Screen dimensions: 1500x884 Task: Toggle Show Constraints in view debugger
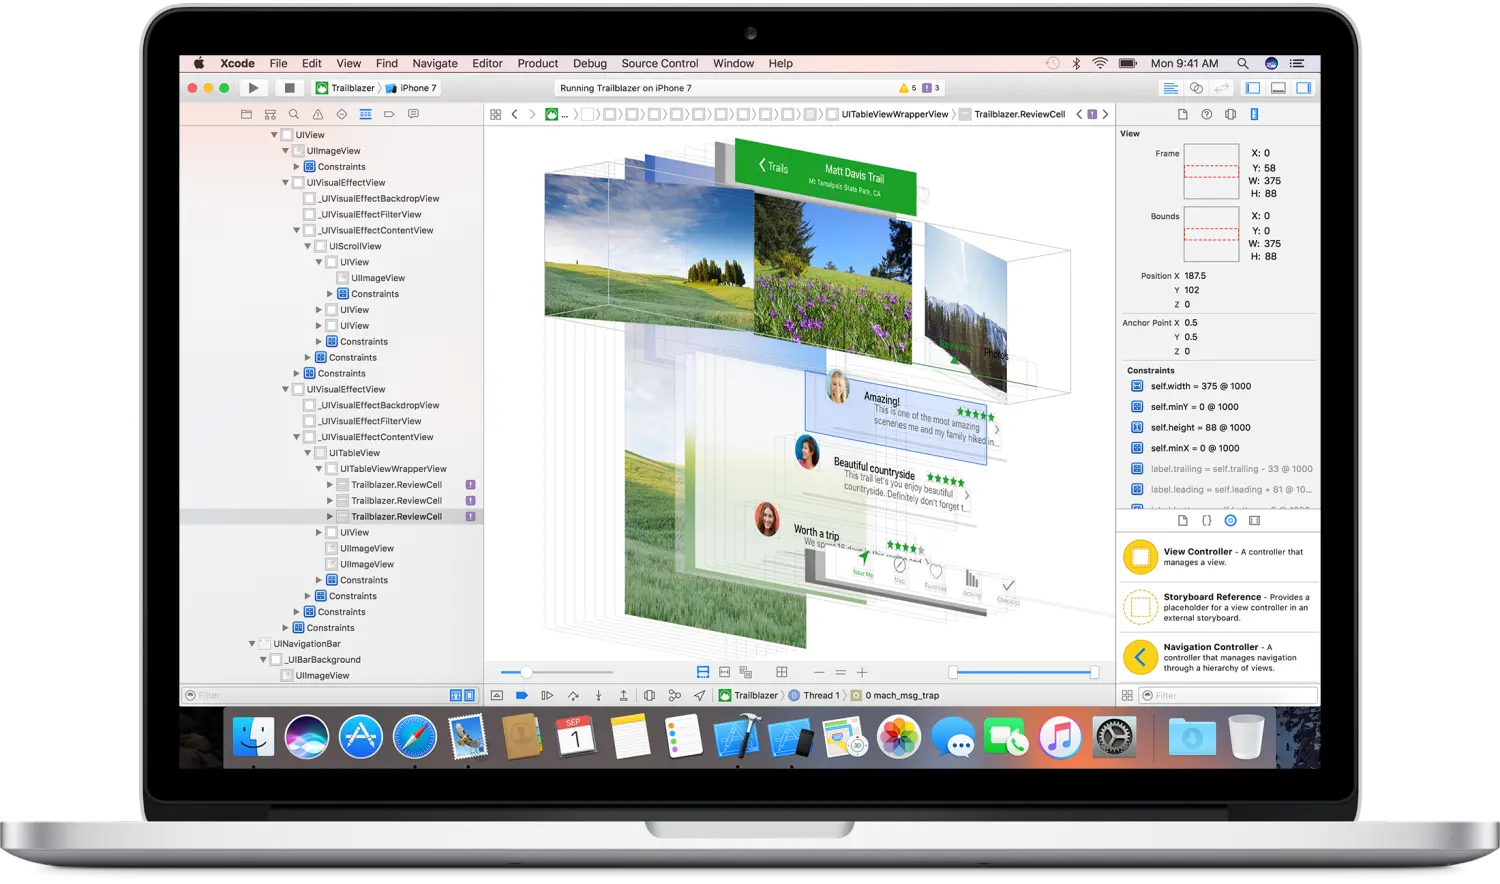tap(724, 672)
